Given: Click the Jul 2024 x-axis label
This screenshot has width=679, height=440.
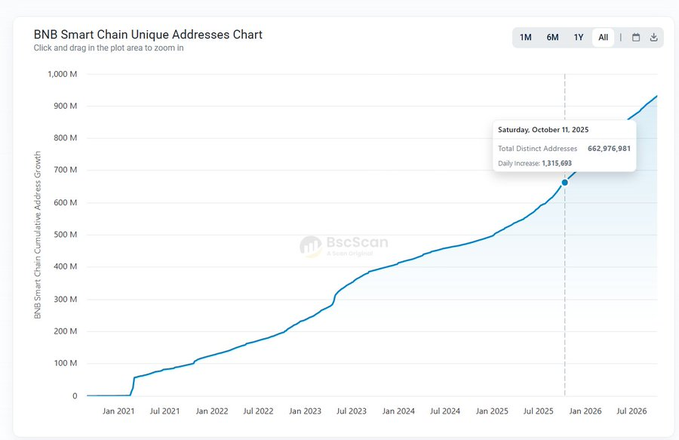Looking at the screenshot, I should [445, 411].
